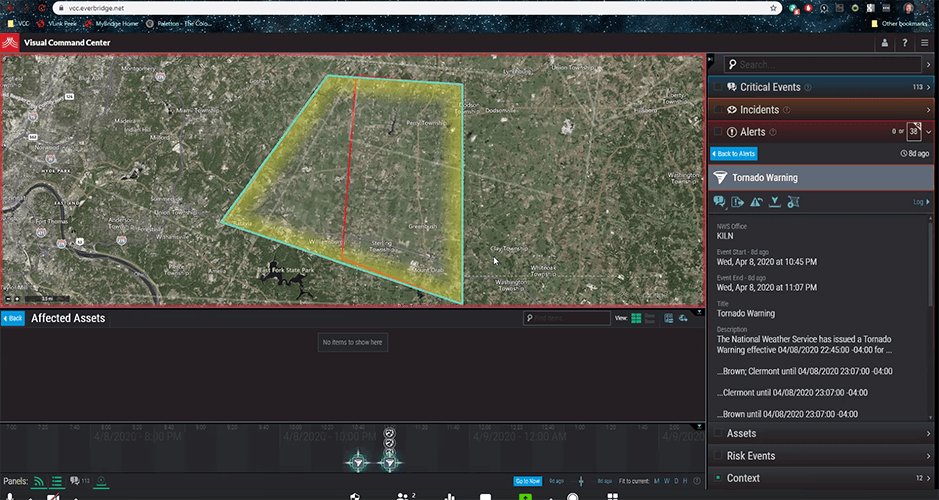Open the hamburger menu in header
The width and height of the screenshot is (939, 500).
(x=925, y=43)
